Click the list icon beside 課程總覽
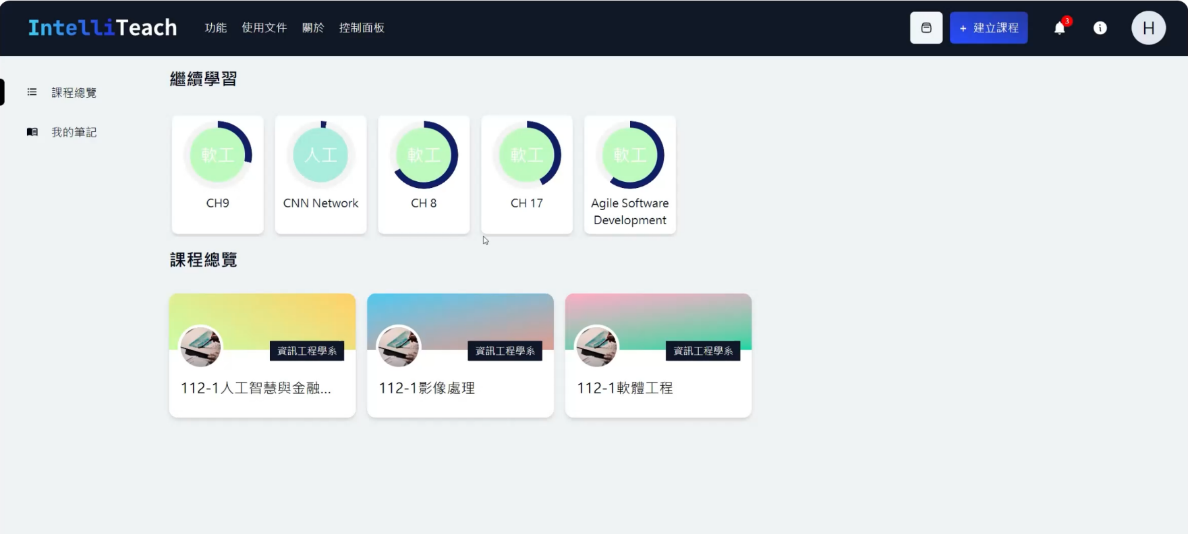This screenshot has height=534, width=1188. tap(32, 92)
